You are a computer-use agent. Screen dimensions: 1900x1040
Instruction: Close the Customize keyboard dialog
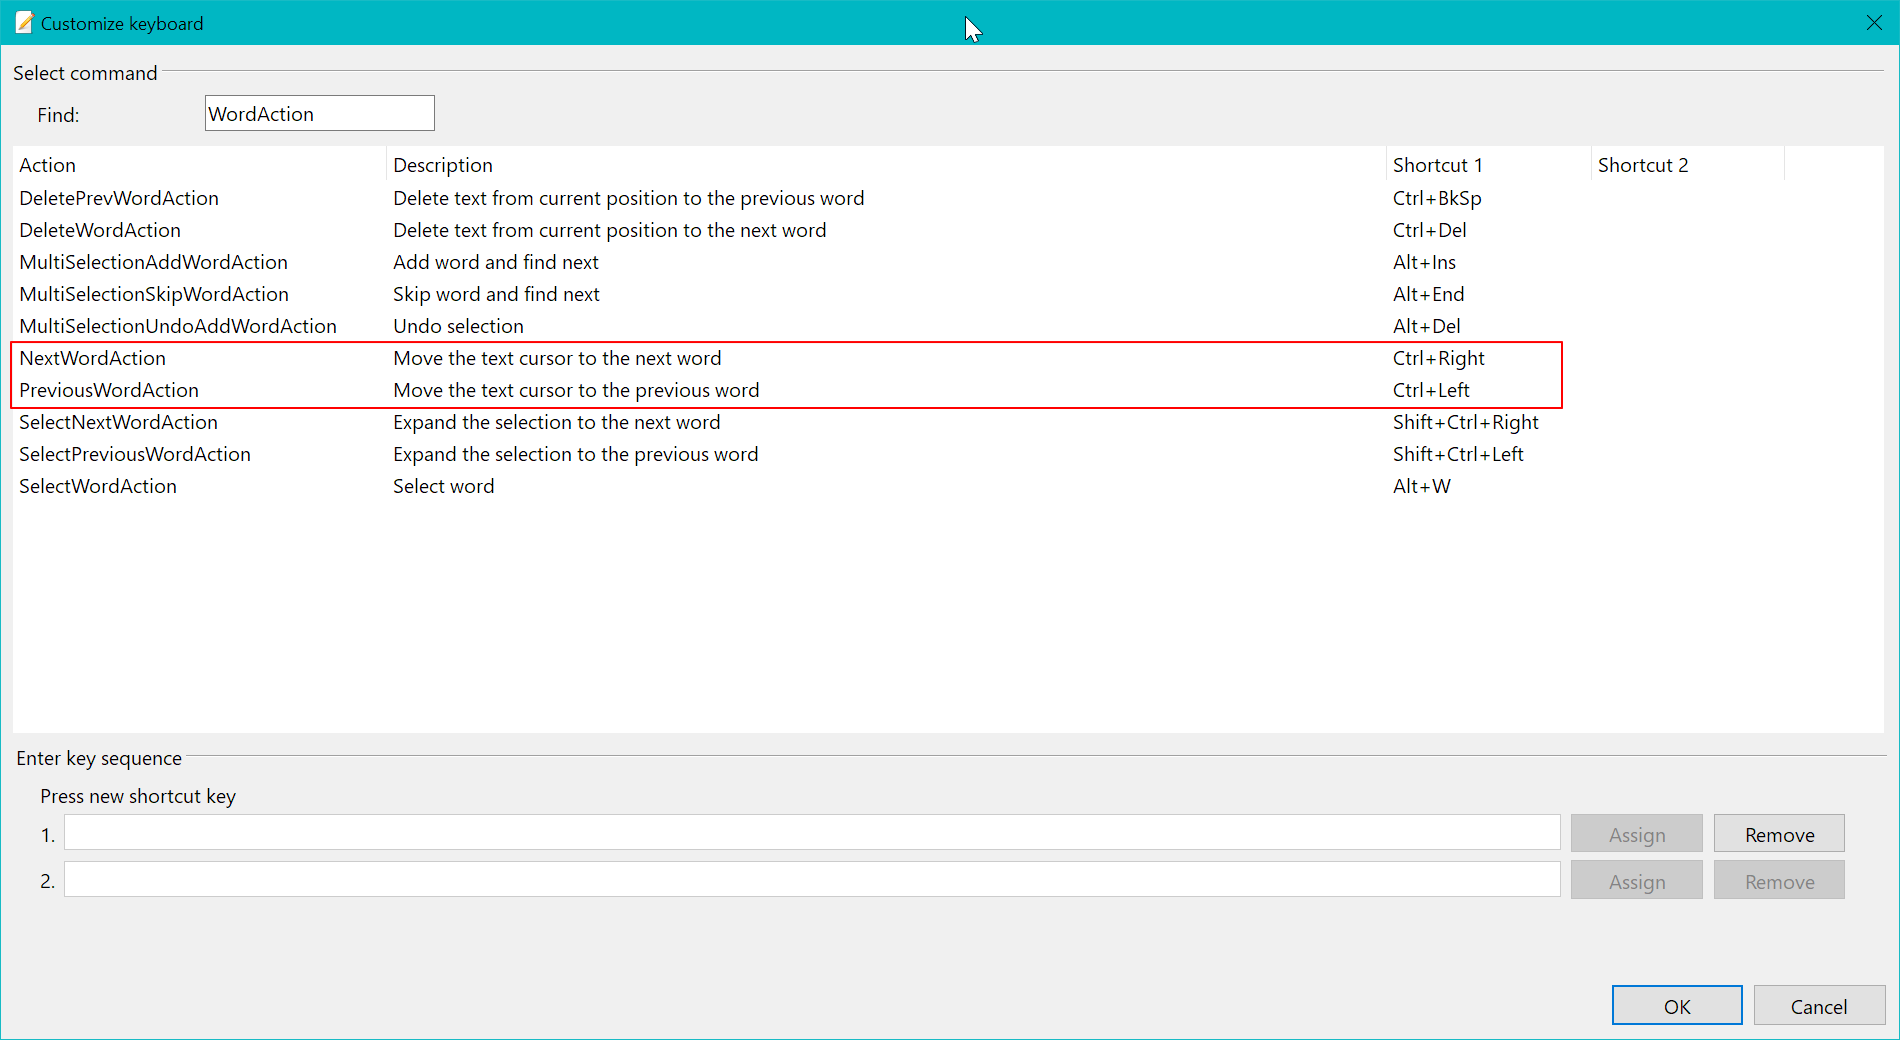(1874, 23)
